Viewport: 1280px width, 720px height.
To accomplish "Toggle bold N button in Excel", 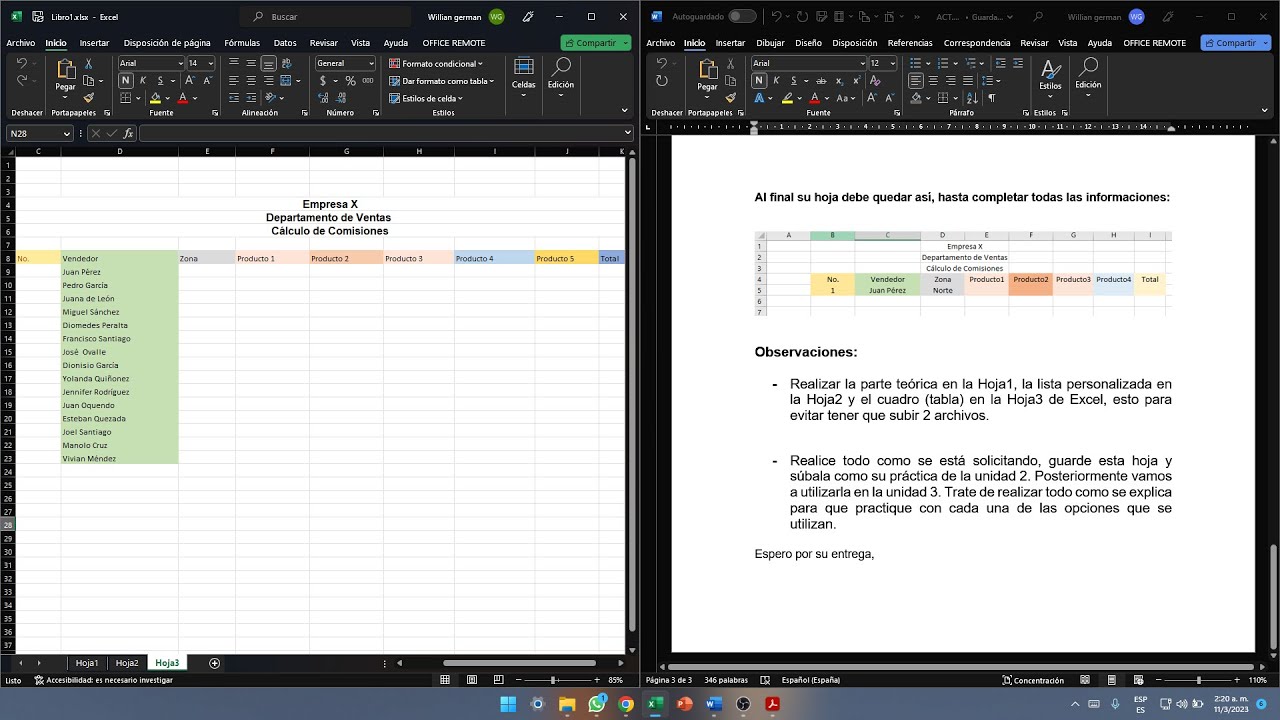I will tap(126, 81).
